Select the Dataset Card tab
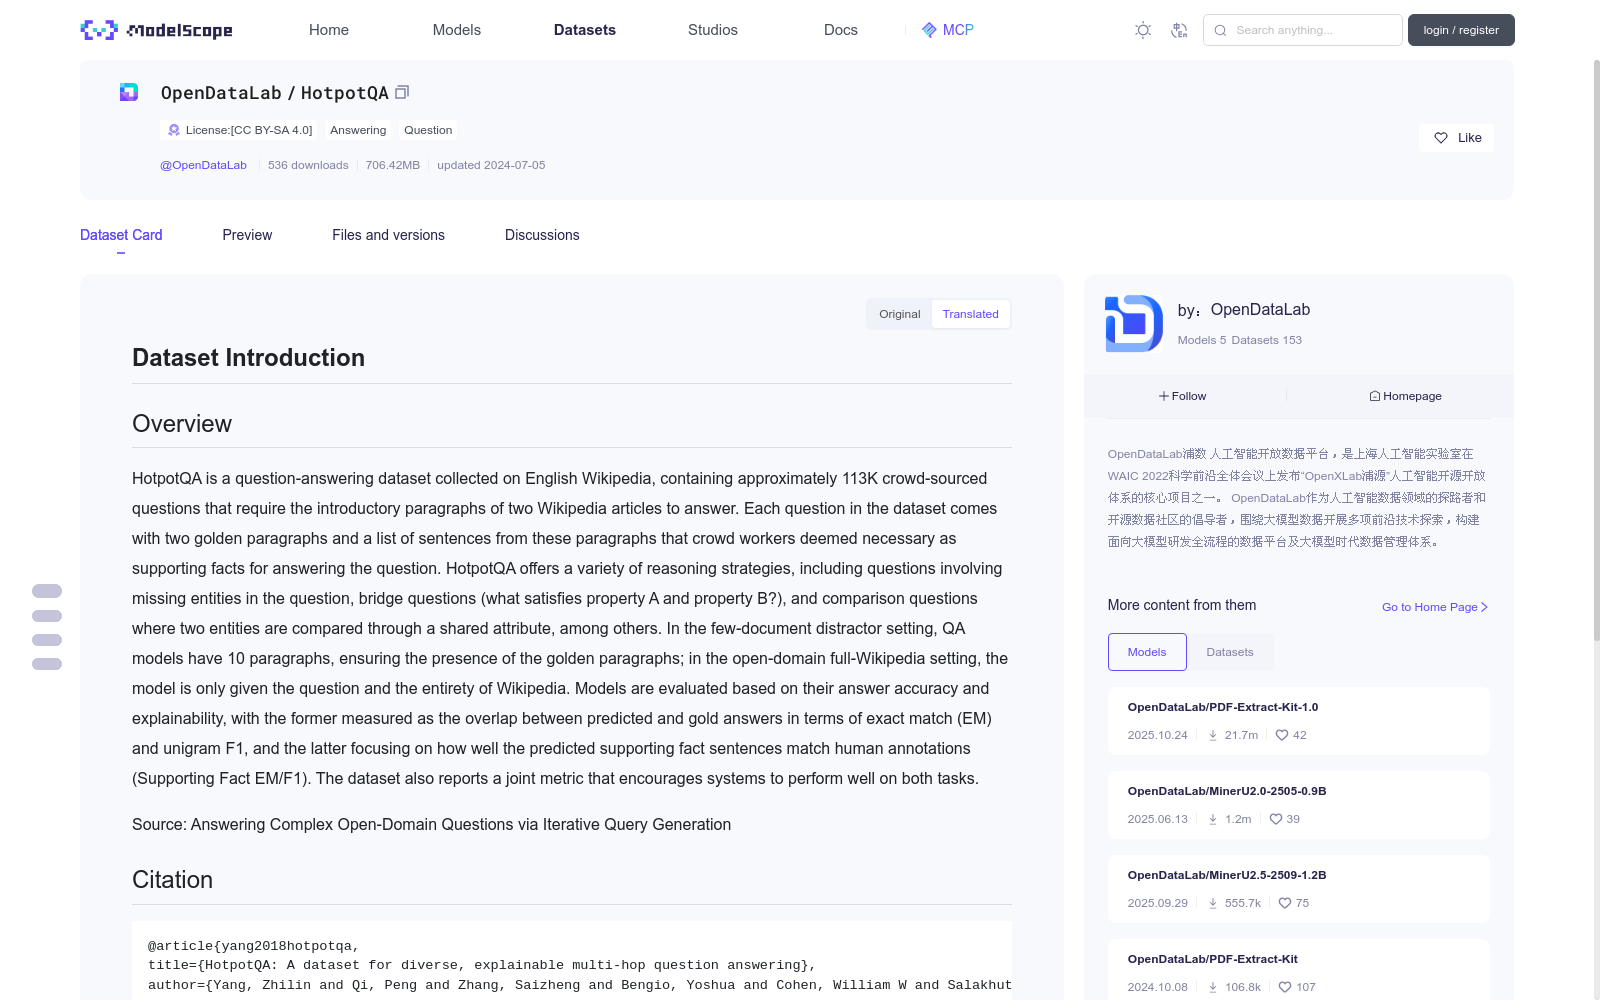 pos(121,235)
